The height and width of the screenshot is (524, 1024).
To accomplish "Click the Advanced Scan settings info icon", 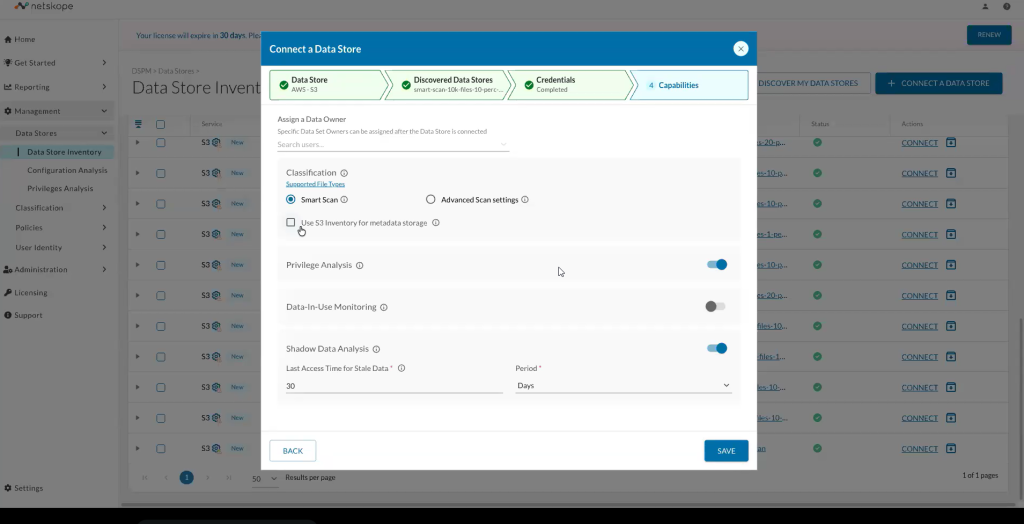I will (525, 200).
